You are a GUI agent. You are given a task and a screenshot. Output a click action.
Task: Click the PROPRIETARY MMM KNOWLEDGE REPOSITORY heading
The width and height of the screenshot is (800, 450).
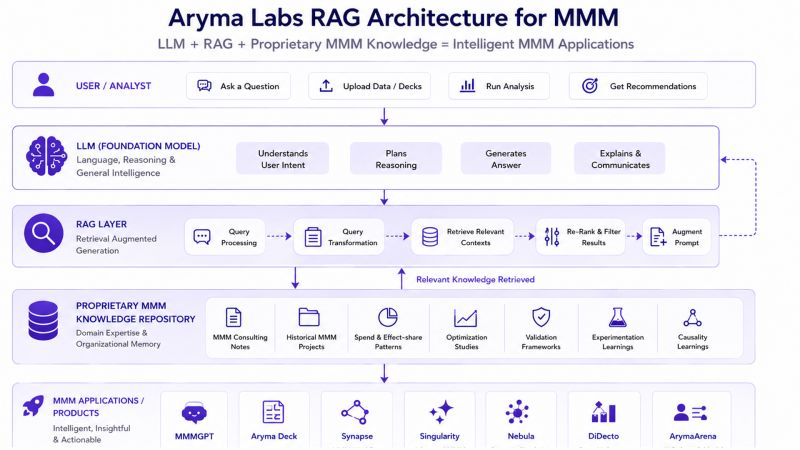point(136,312)
